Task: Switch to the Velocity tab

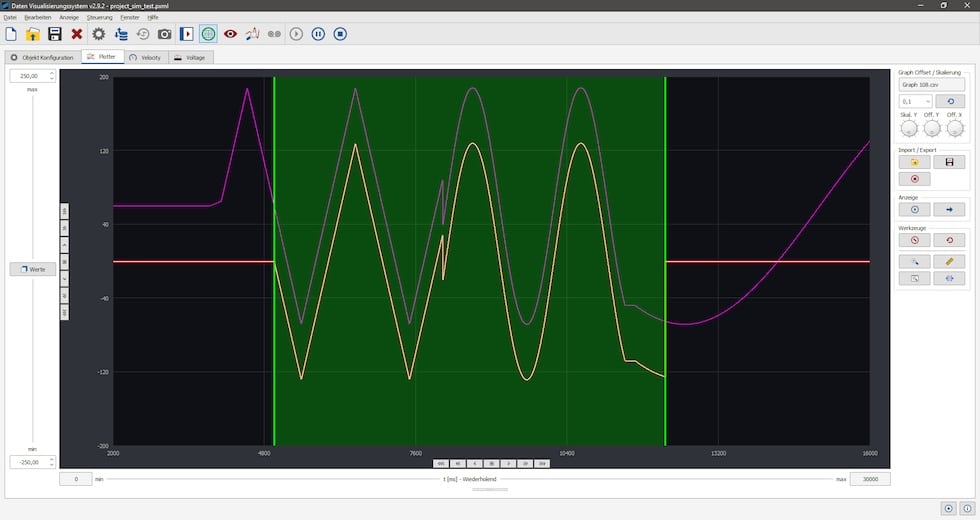Action: tap(146, 57)
